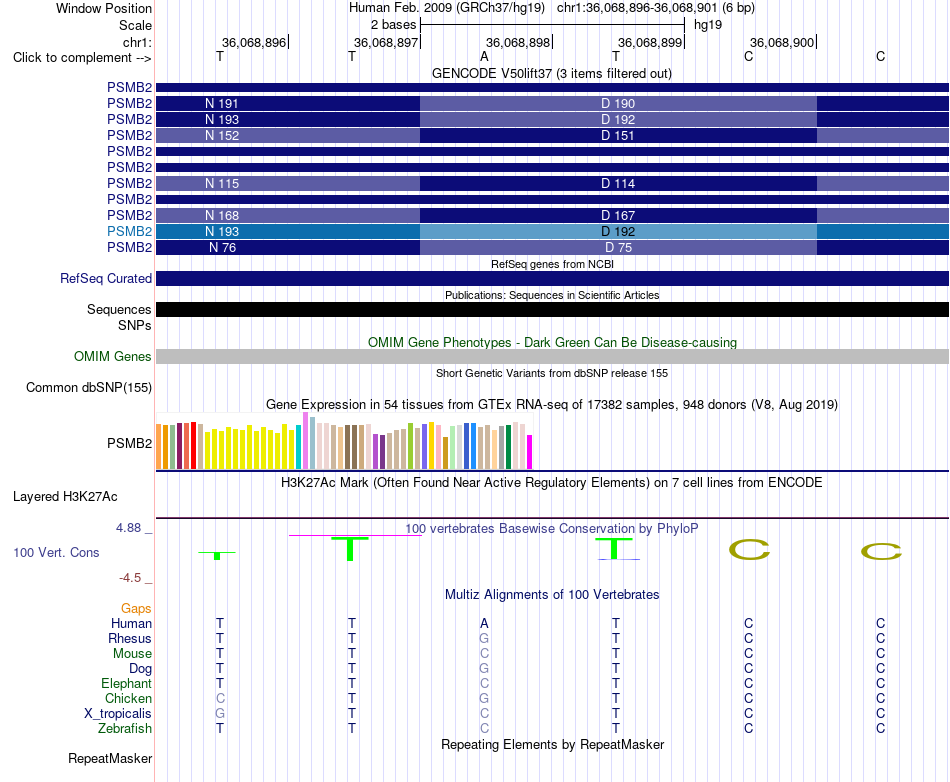Screen dimensions: 950x782
Task: Click the 'Window Position' label
Action: coord(104,8)
